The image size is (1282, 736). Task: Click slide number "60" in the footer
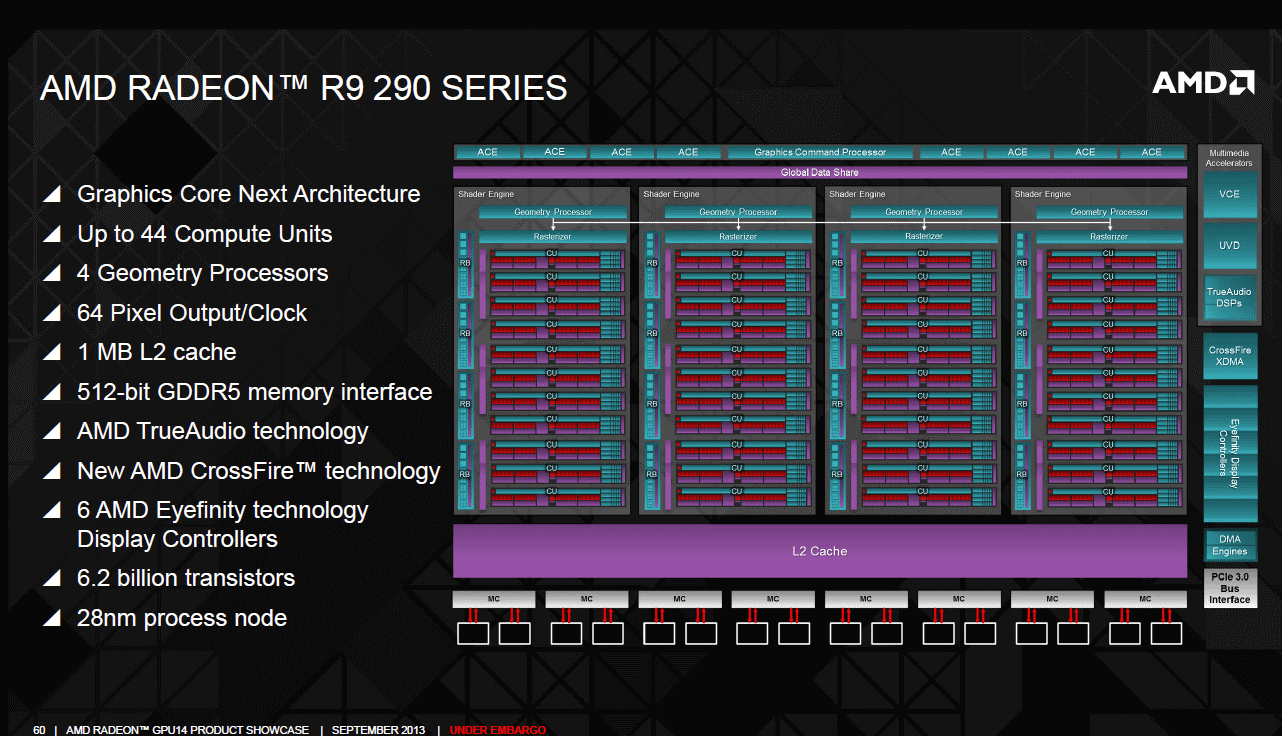(x=39, y=730)
